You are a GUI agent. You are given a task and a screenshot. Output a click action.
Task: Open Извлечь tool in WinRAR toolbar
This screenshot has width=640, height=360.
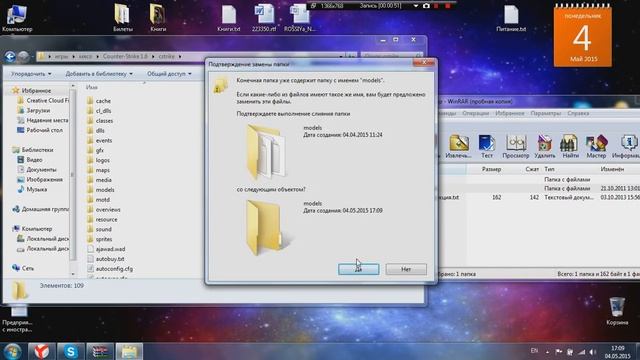(458, 147)
